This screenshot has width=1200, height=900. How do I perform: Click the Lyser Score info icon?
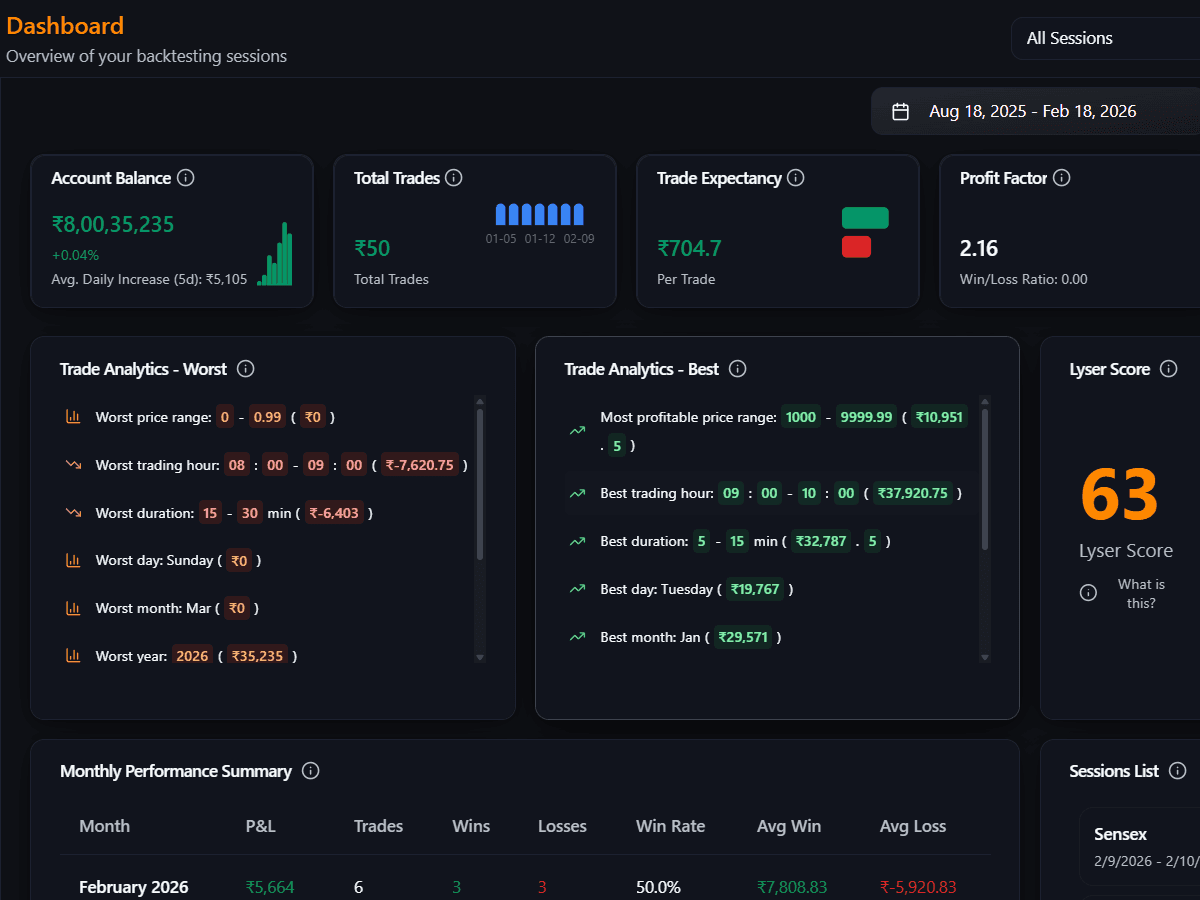pos(1169,369)
